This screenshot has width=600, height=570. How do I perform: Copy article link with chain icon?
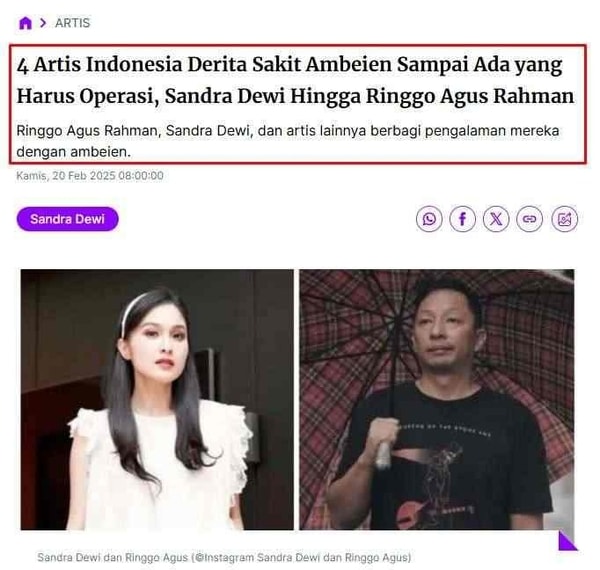click(530, 219)
